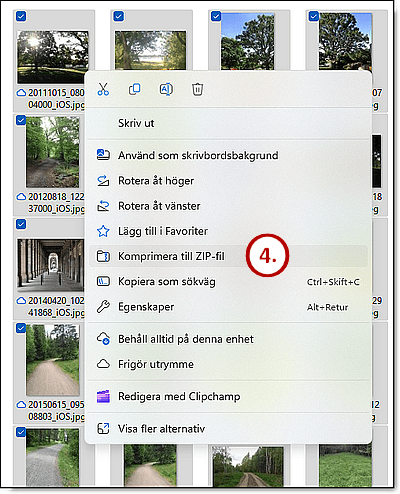
Task: Select the 20120818_122 forest path thumbnail
Action: tap(53, 152)
